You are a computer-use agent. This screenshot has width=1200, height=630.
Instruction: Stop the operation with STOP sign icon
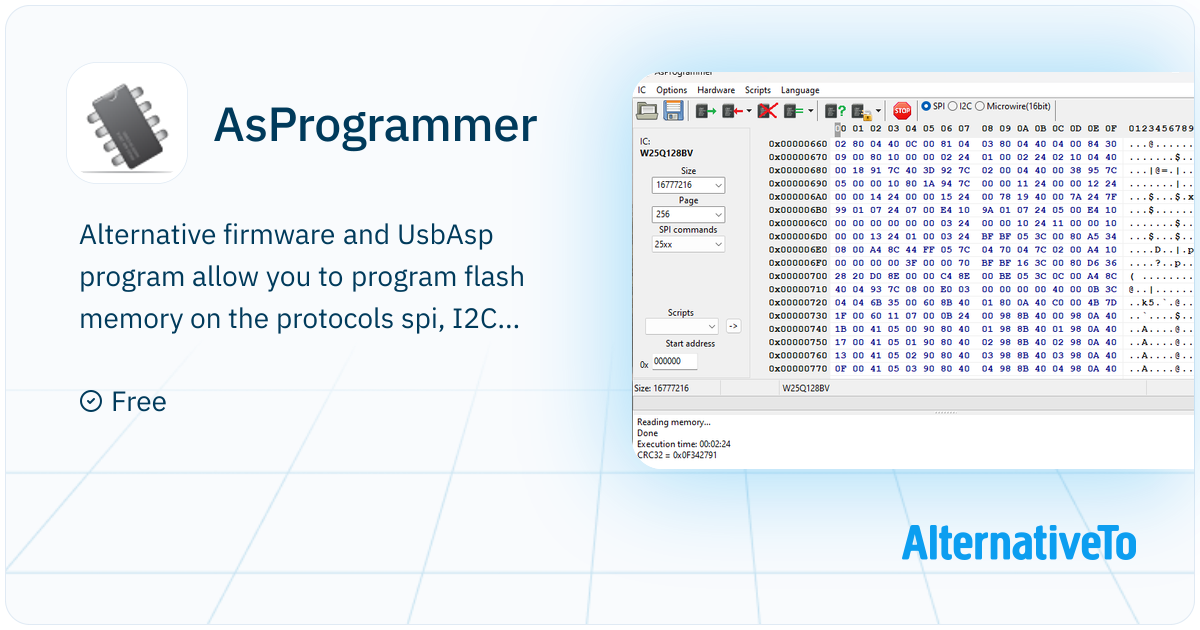[x=902, y=110]
